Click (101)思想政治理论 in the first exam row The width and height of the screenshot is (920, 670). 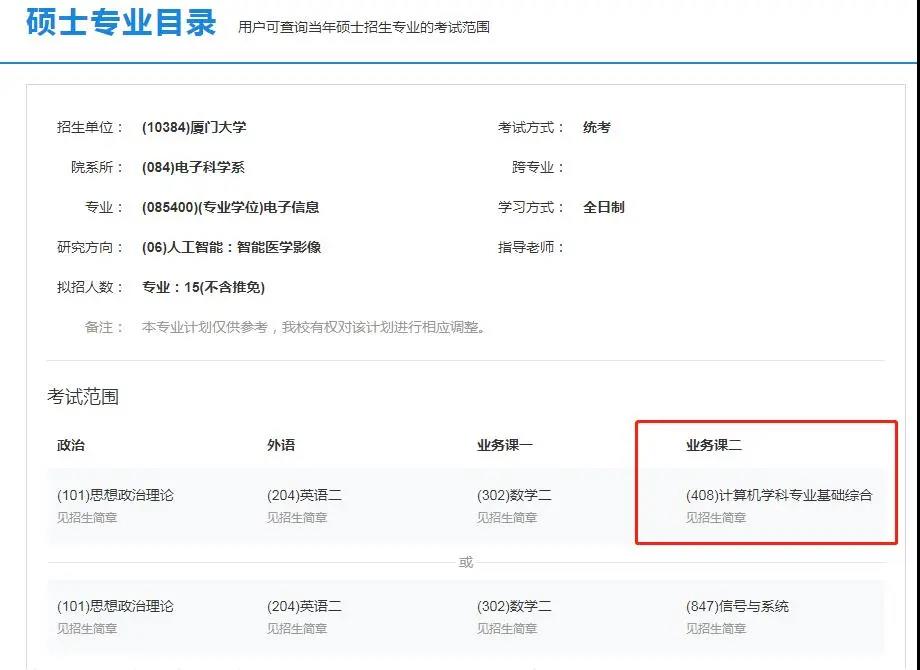pyautogui.click(x=115, y=495)
